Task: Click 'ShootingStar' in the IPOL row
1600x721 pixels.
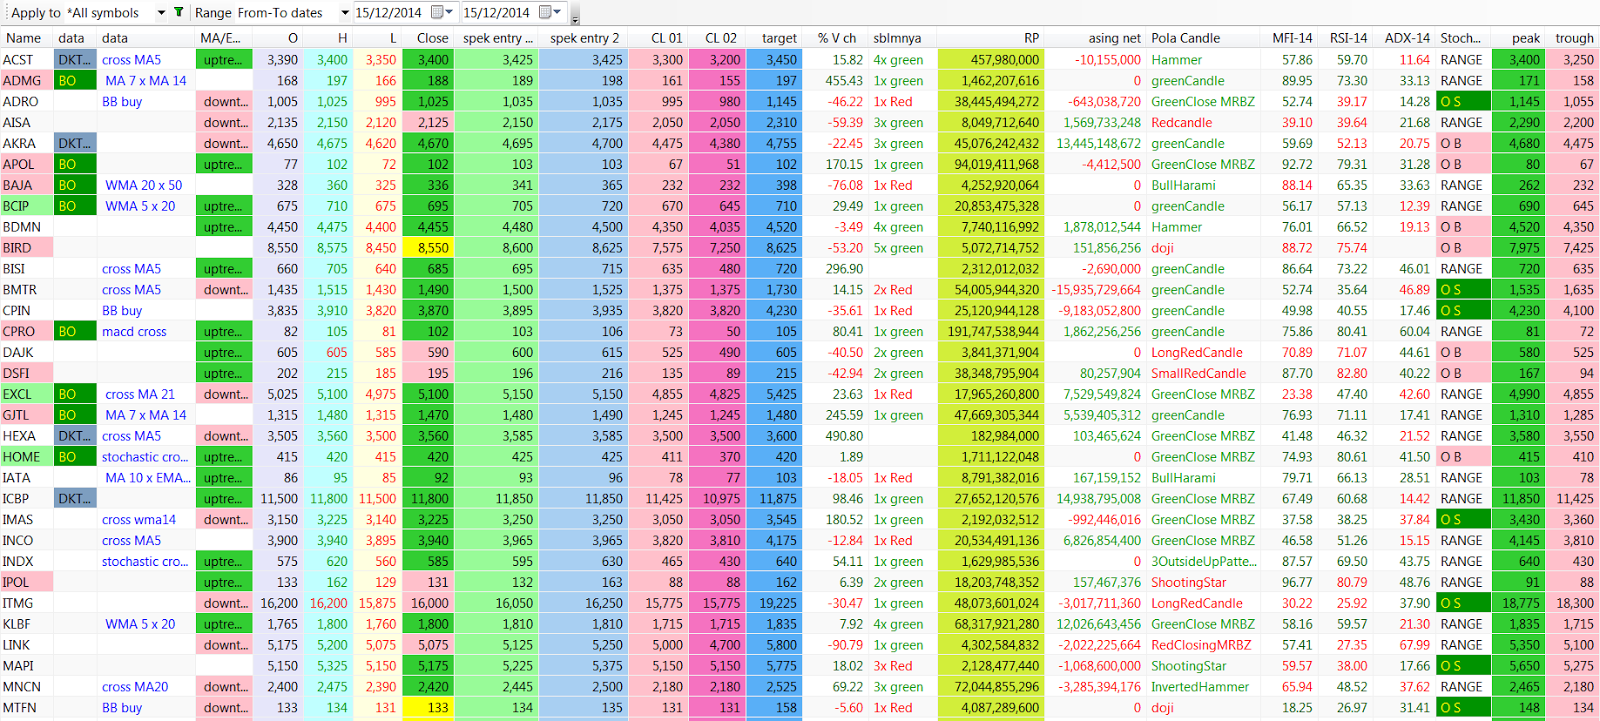Action: [x=1188, y=583]
